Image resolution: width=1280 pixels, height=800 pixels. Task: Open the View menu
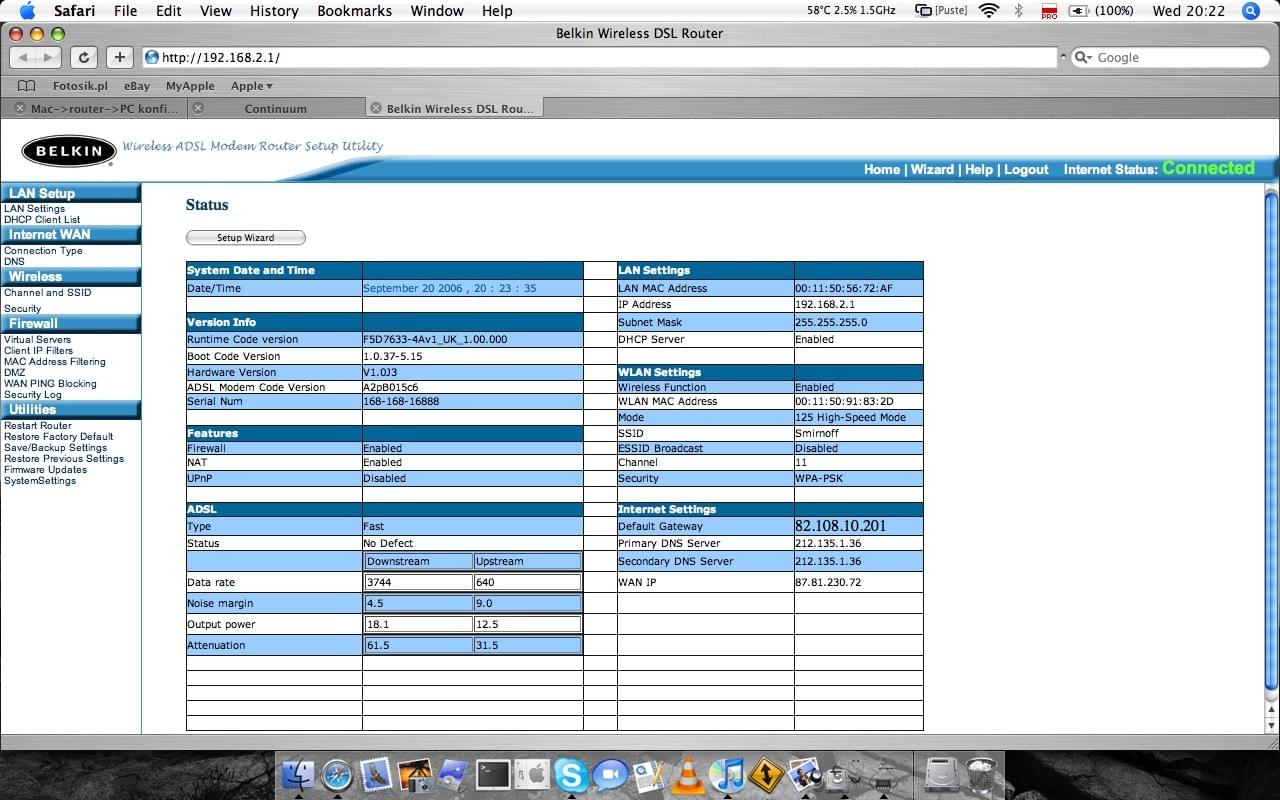pos(216,11)
